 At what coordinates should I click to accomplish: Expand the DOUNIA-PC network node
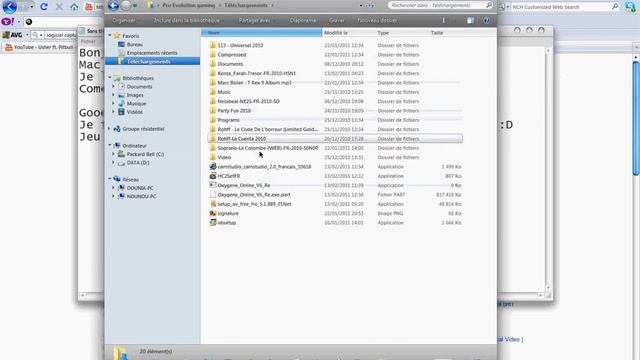point(113,188)
